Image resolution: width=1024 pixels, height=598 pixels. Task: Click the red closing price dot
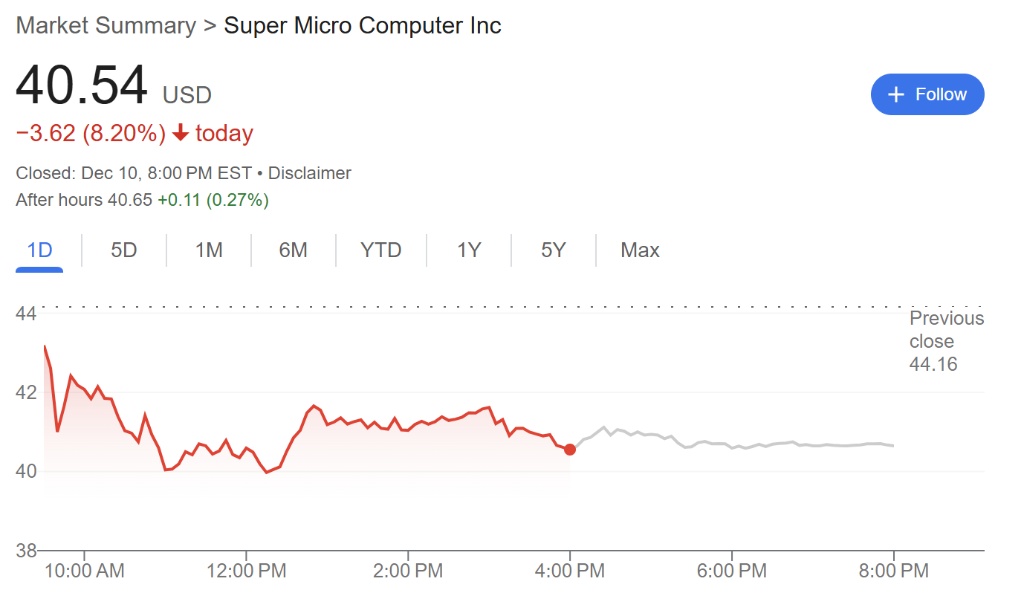coord(570,449)
